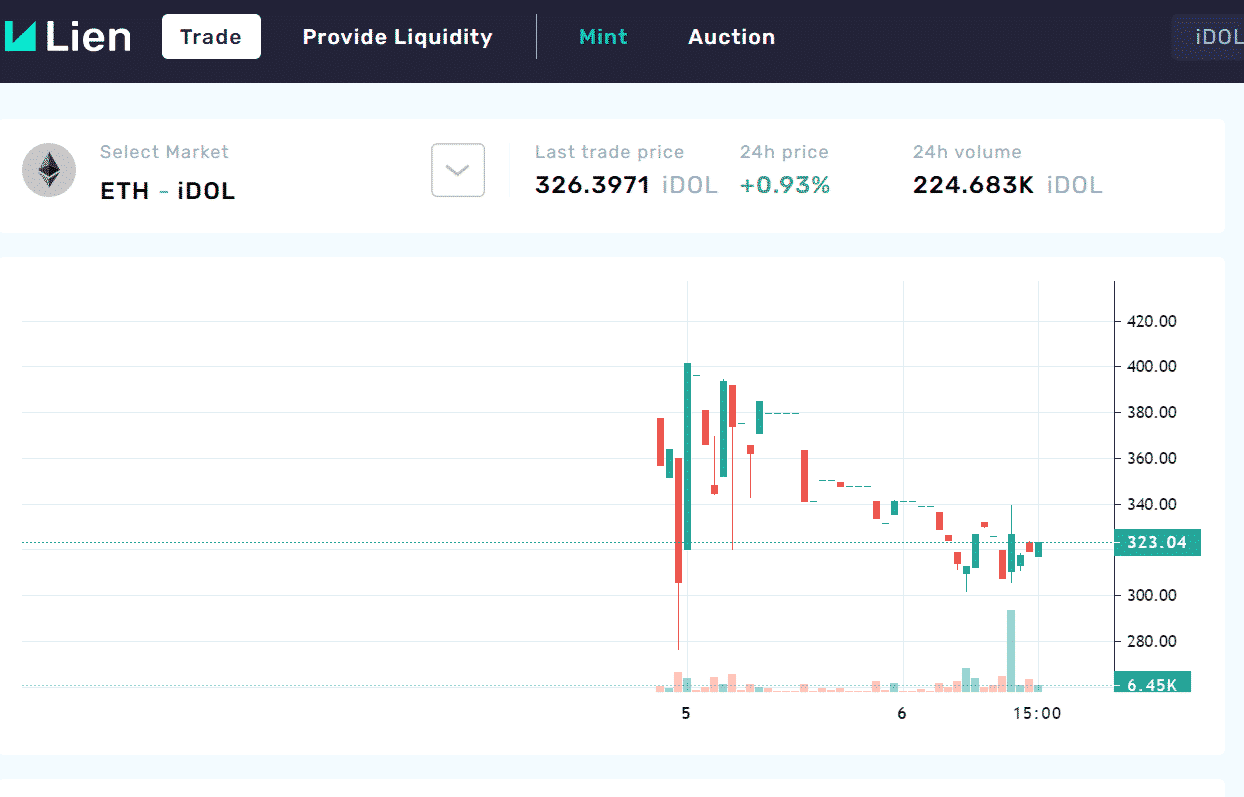Click the 420.00 price axis label
1244x797 pixels.
click(x=1151, y=321)
